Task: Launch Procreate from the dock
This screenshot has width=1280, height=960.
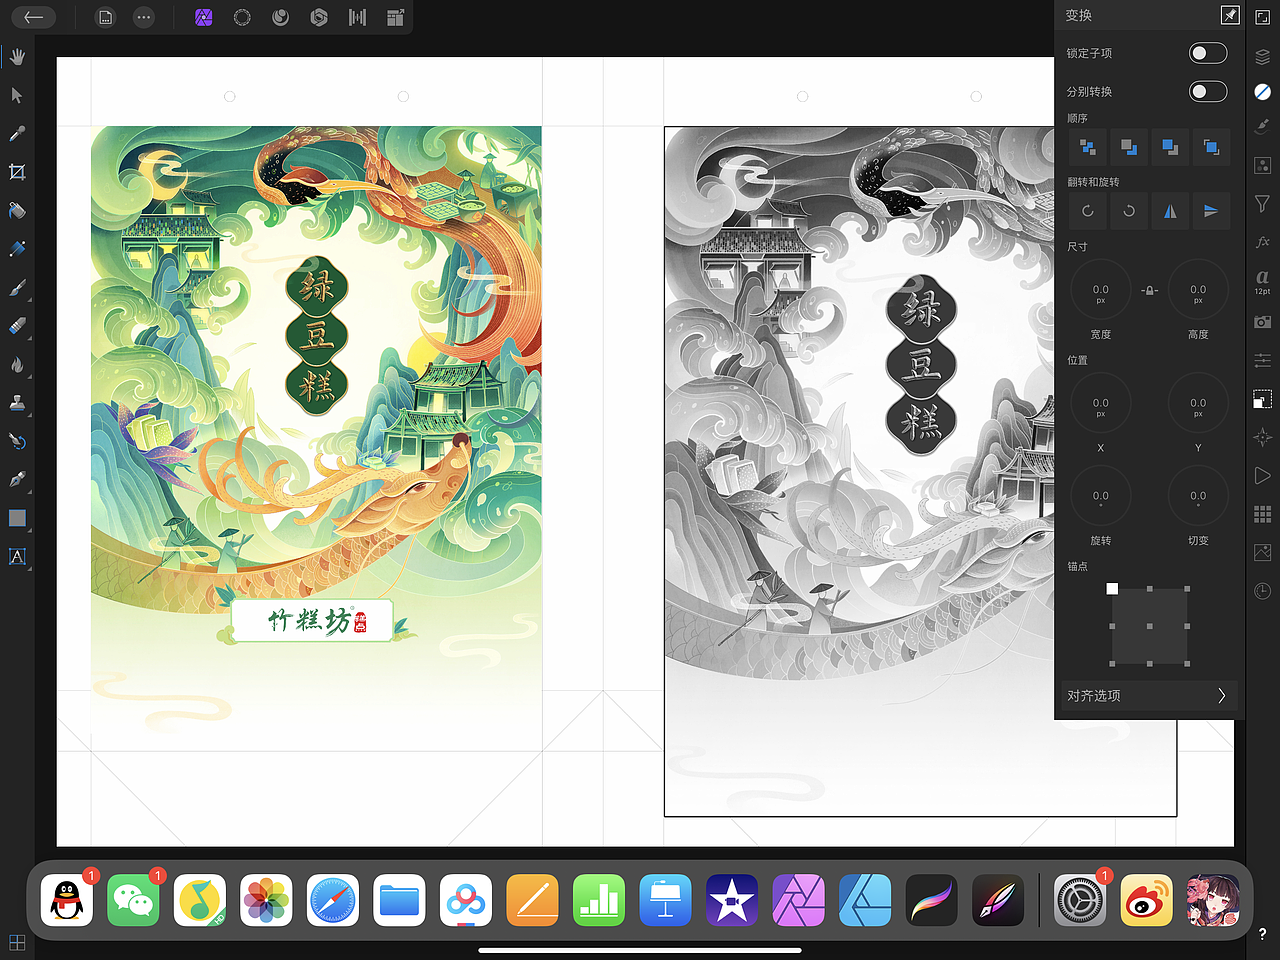Action: tap(932, 900)
